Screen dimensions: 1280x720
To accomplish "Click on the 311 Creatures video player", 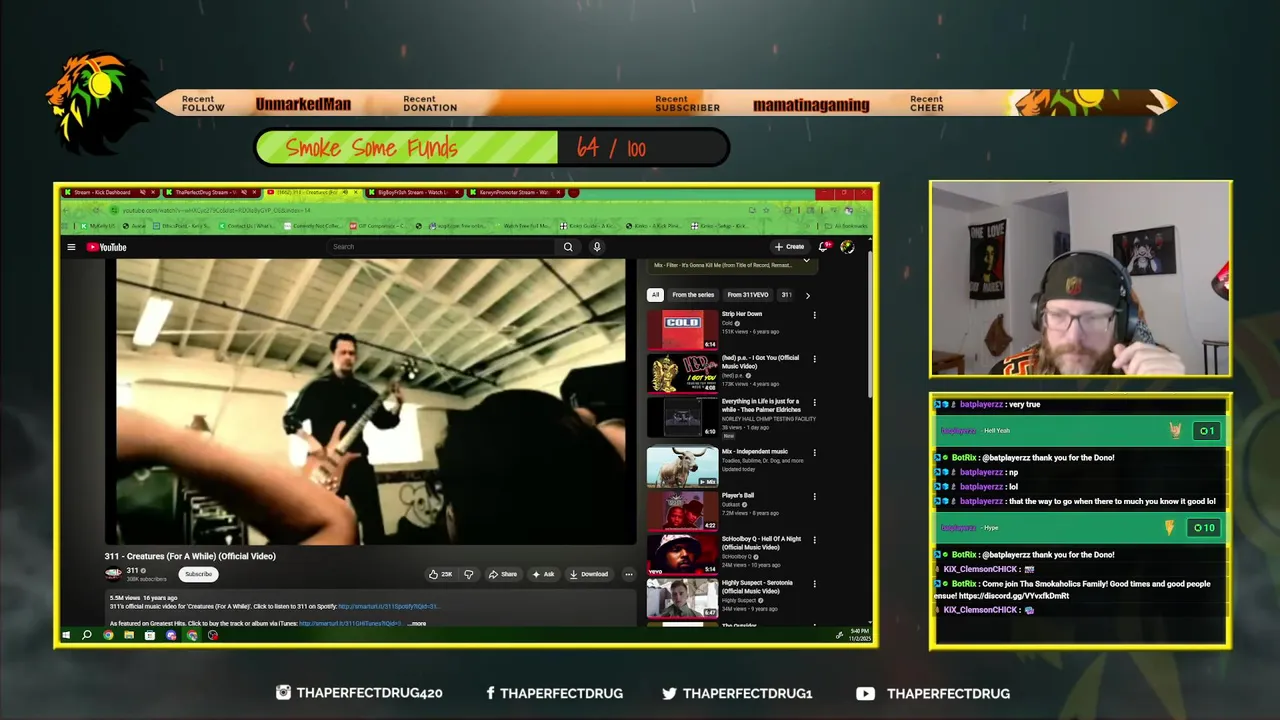I will pyautogui.click(x=370, y=402).
